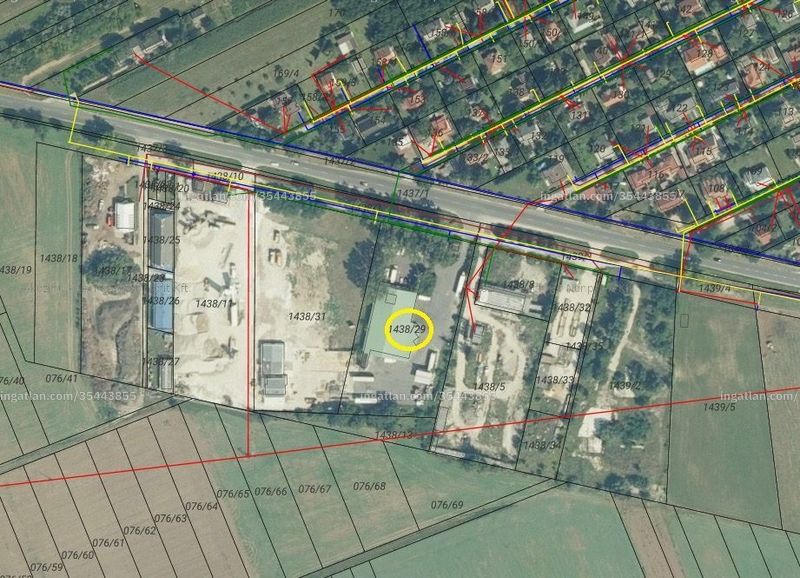Select residential lot number 128
Screen dimensions: 800x578
704,54
